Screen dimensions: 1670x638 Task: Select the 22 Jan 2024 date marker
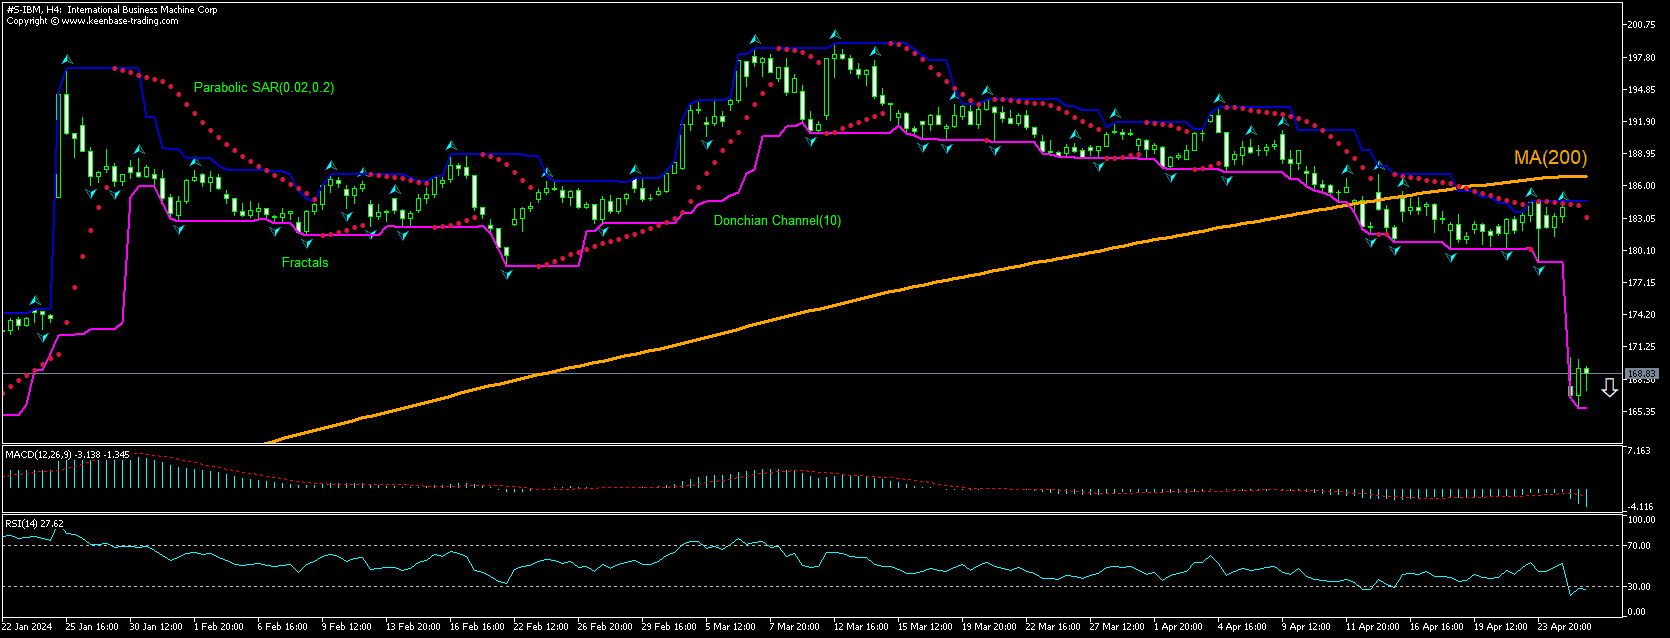(x=26, y=627)
